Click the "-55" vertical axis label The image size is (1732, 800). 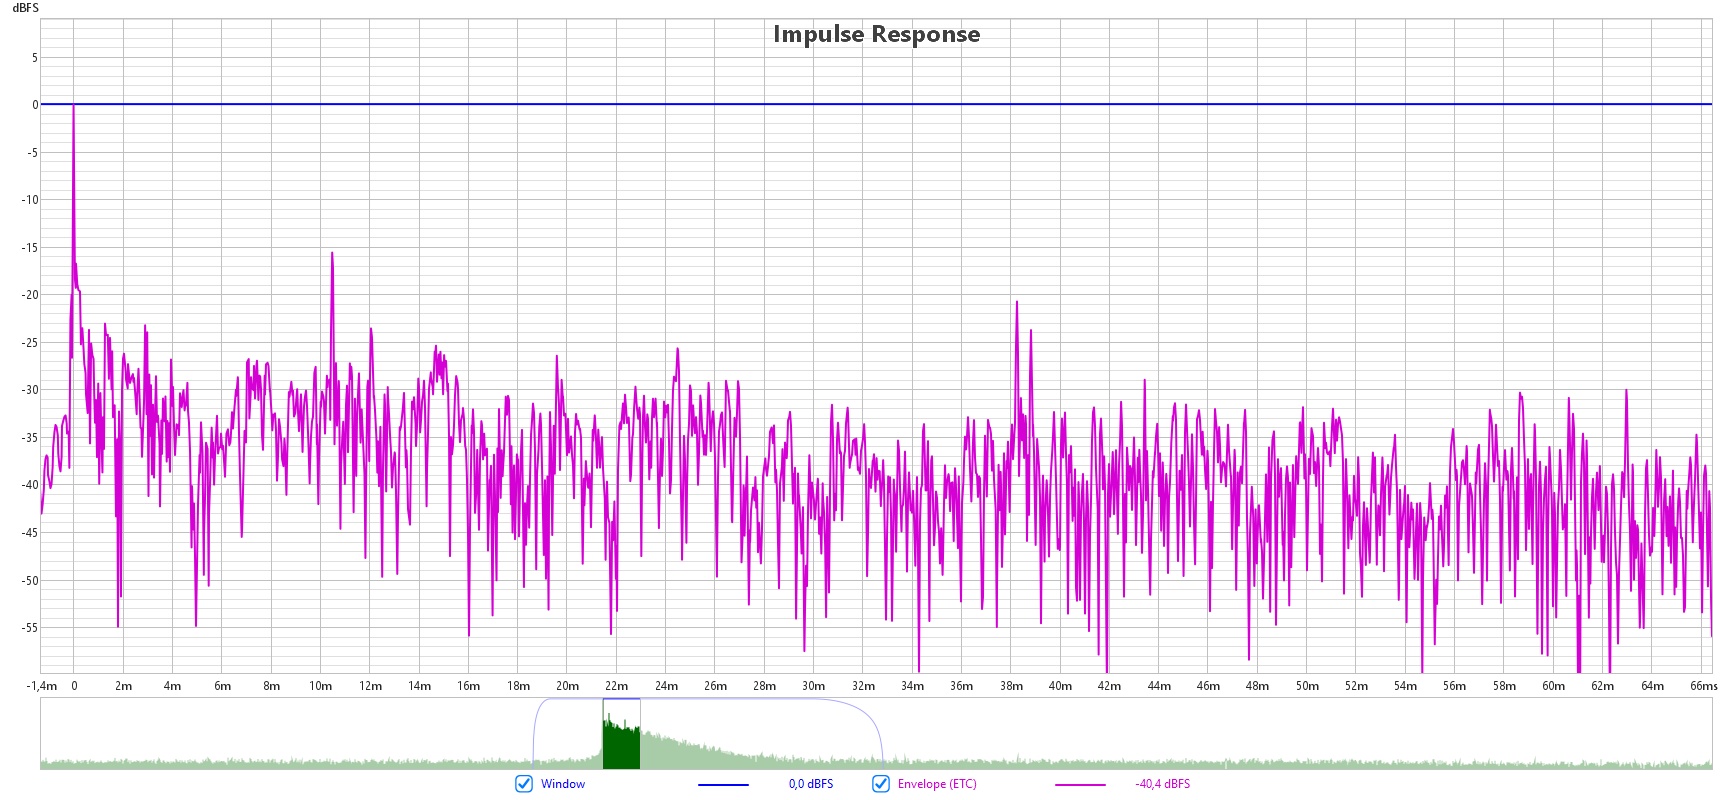tap(30, 628)
